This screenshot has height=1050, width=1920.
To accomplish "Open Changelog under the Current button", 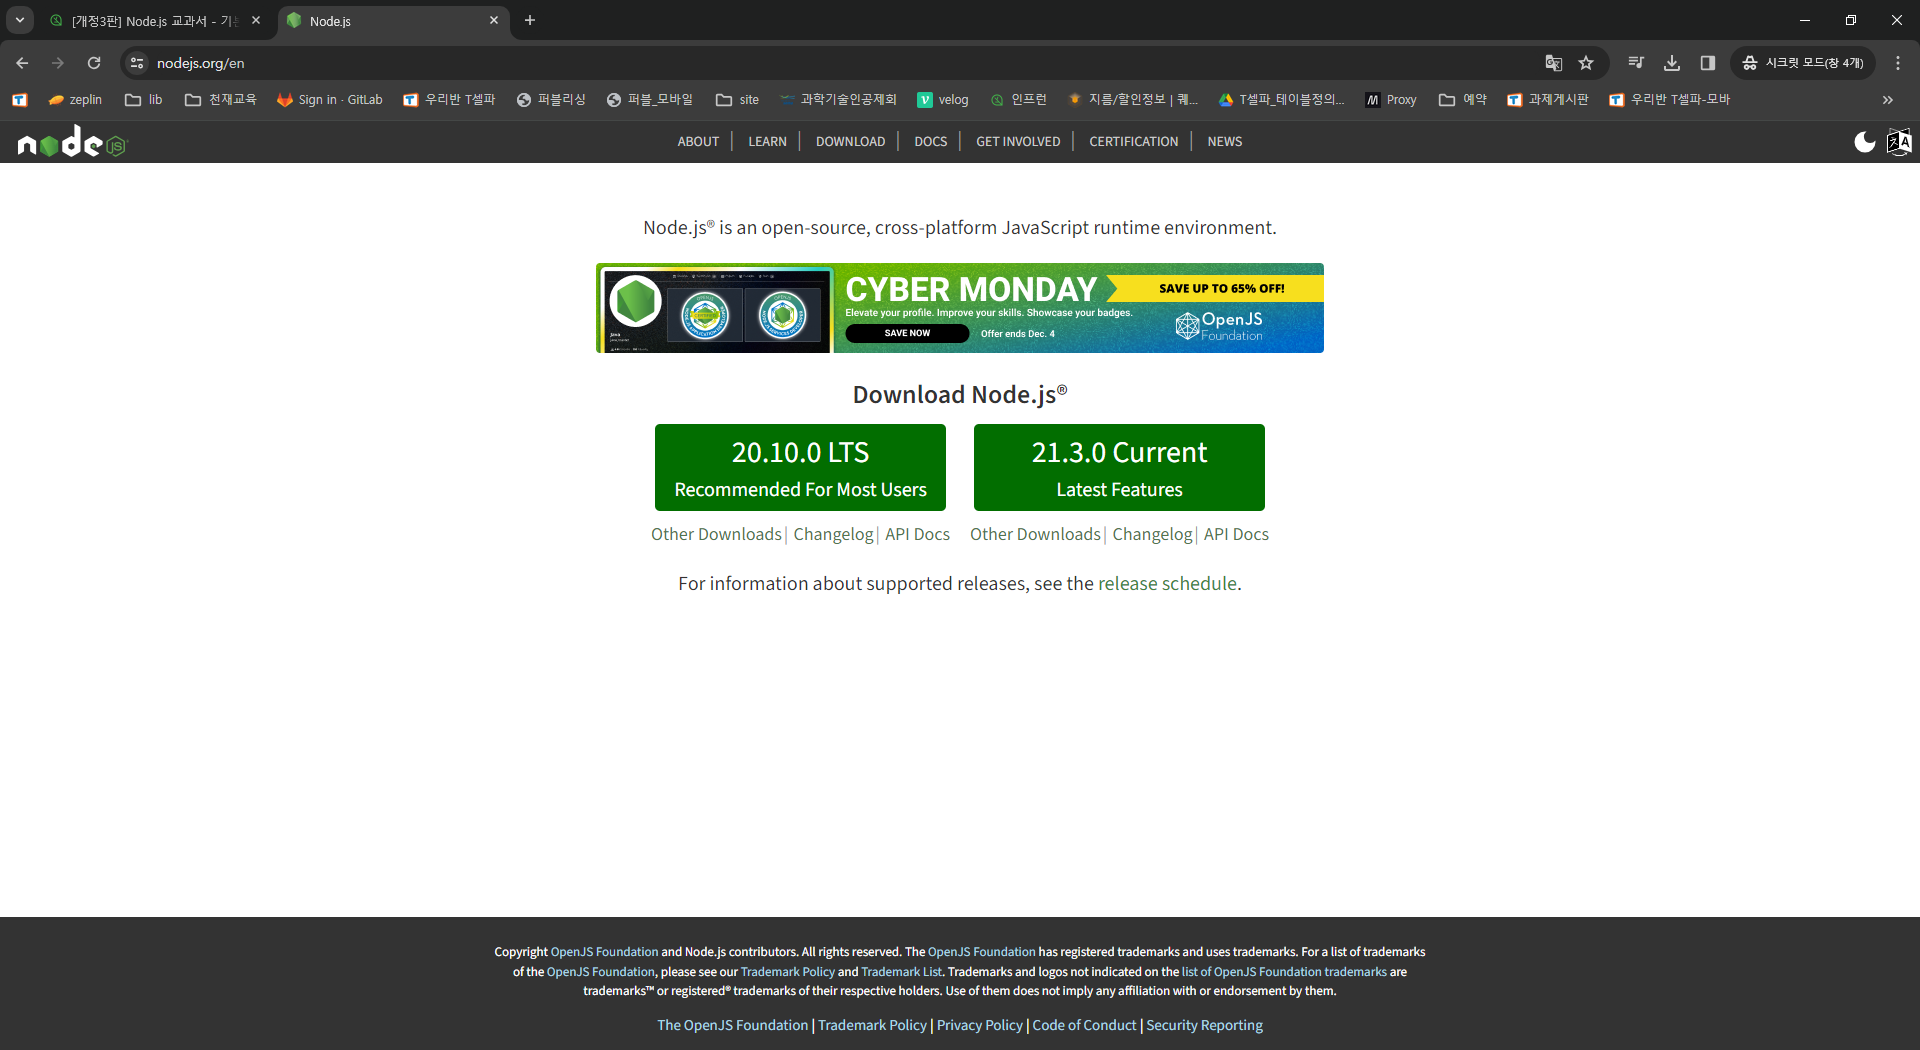I will [1152, 534].
